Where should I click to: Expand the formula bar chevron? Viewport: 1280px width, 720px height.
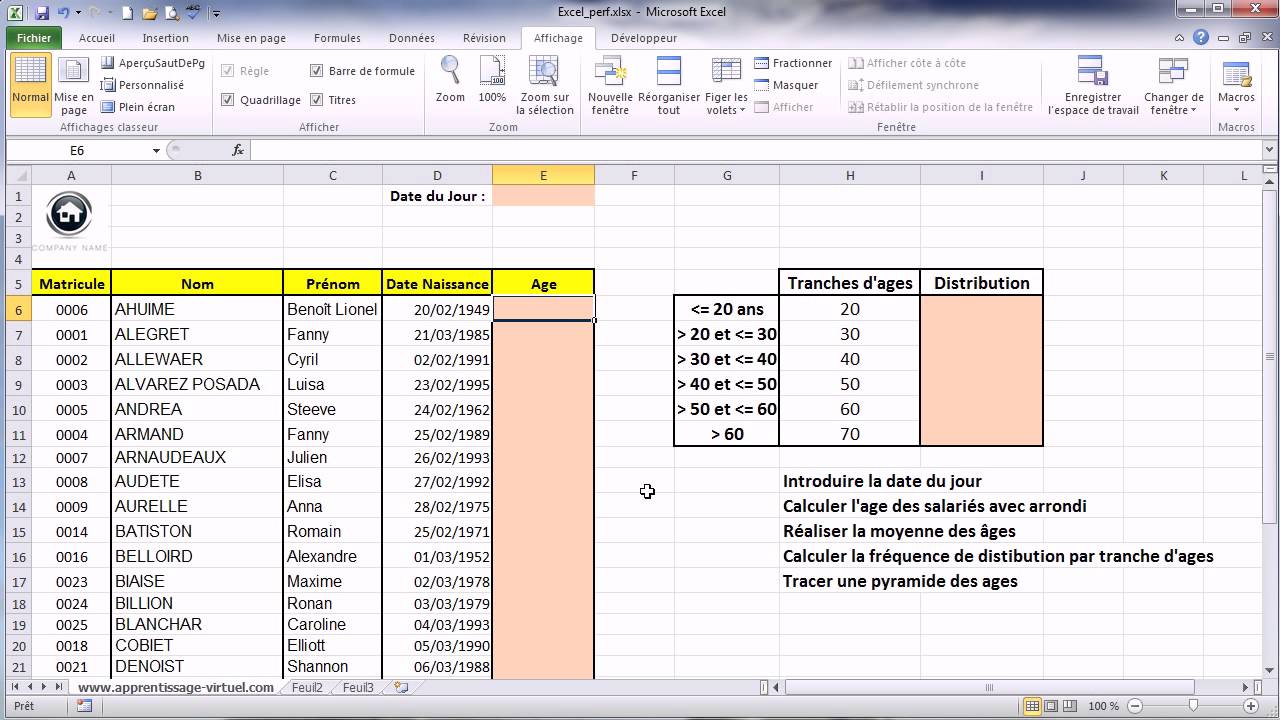tap(1269, 150)
